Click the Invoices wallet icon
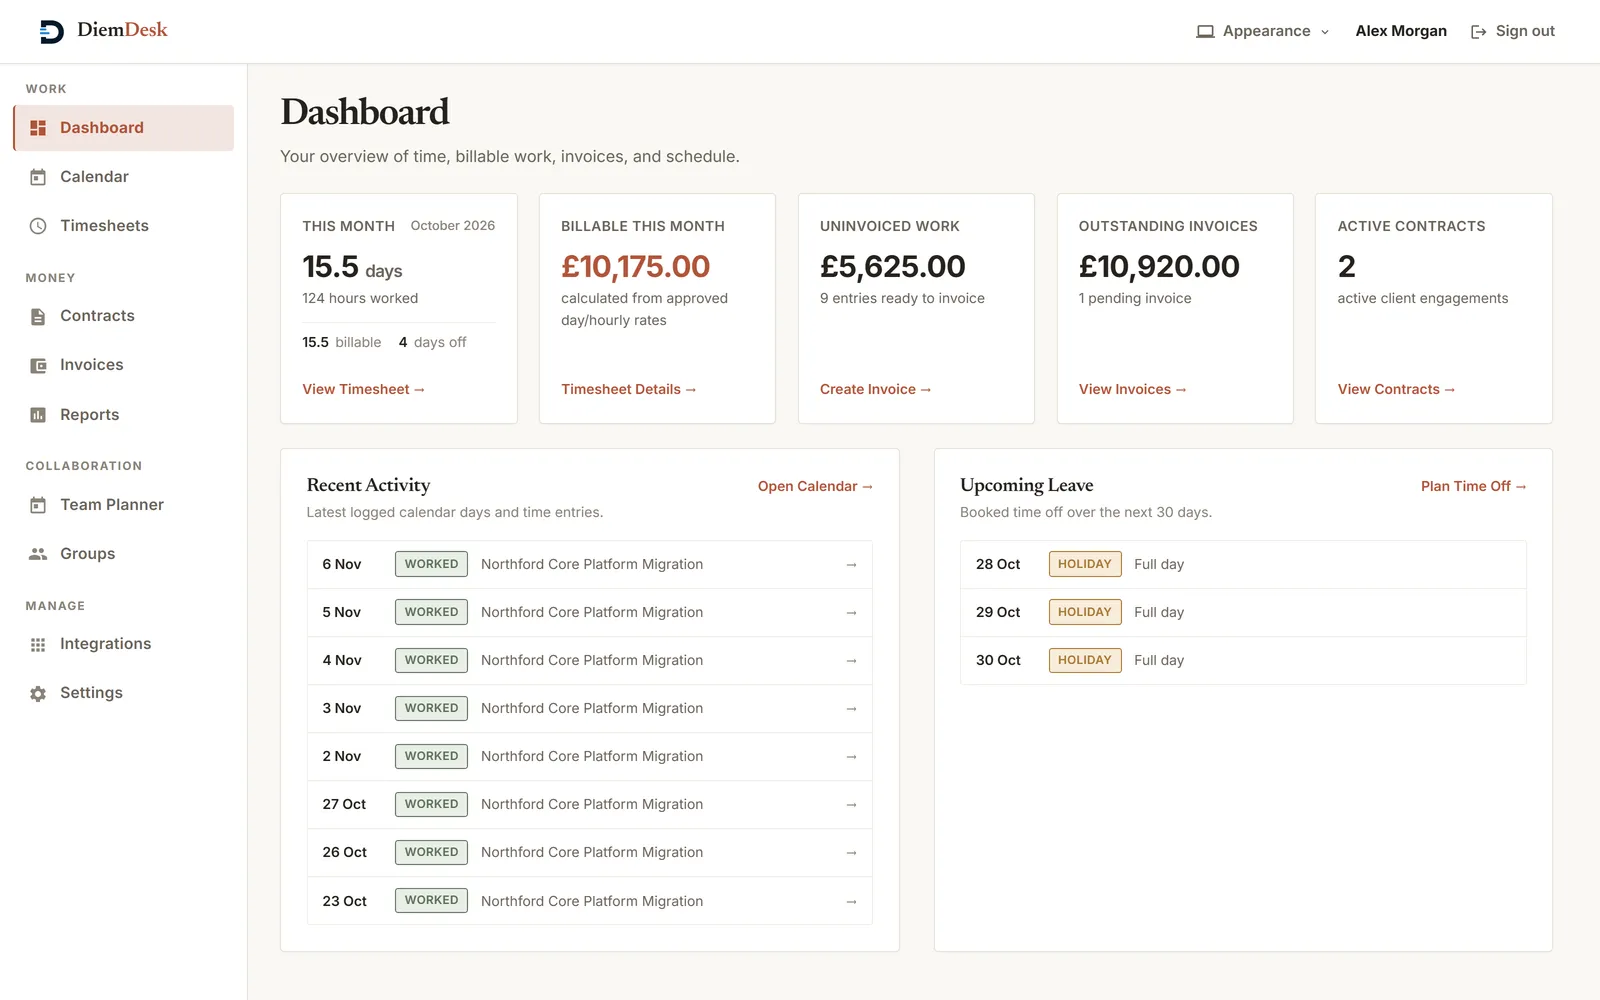The height and width of the screenshot is (1000, 1600). click(x=38, y=365)
